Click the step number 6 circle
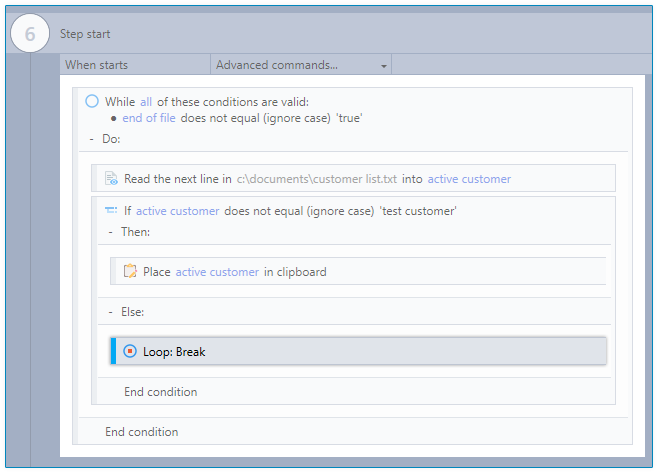The width and height of the screenshot is (658, 473). [30, 34]
